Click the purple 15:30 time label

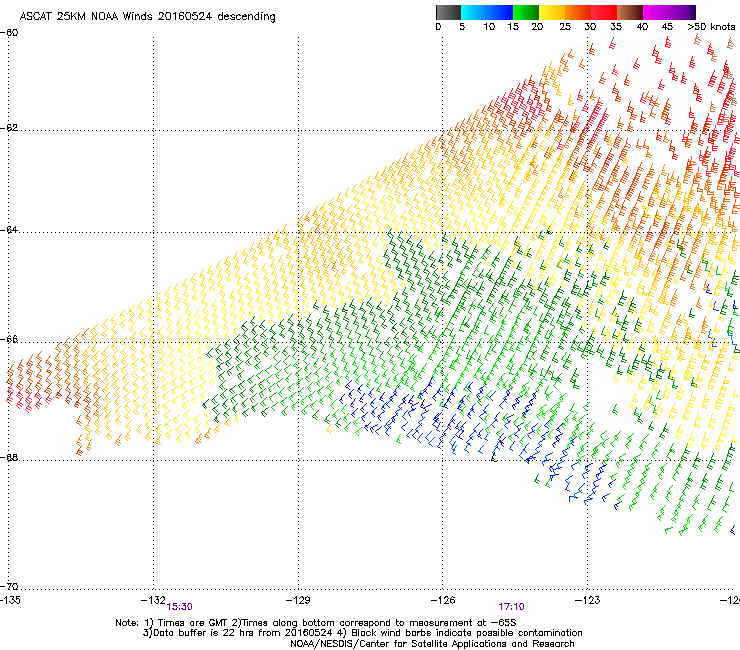(x=179, y=607)
